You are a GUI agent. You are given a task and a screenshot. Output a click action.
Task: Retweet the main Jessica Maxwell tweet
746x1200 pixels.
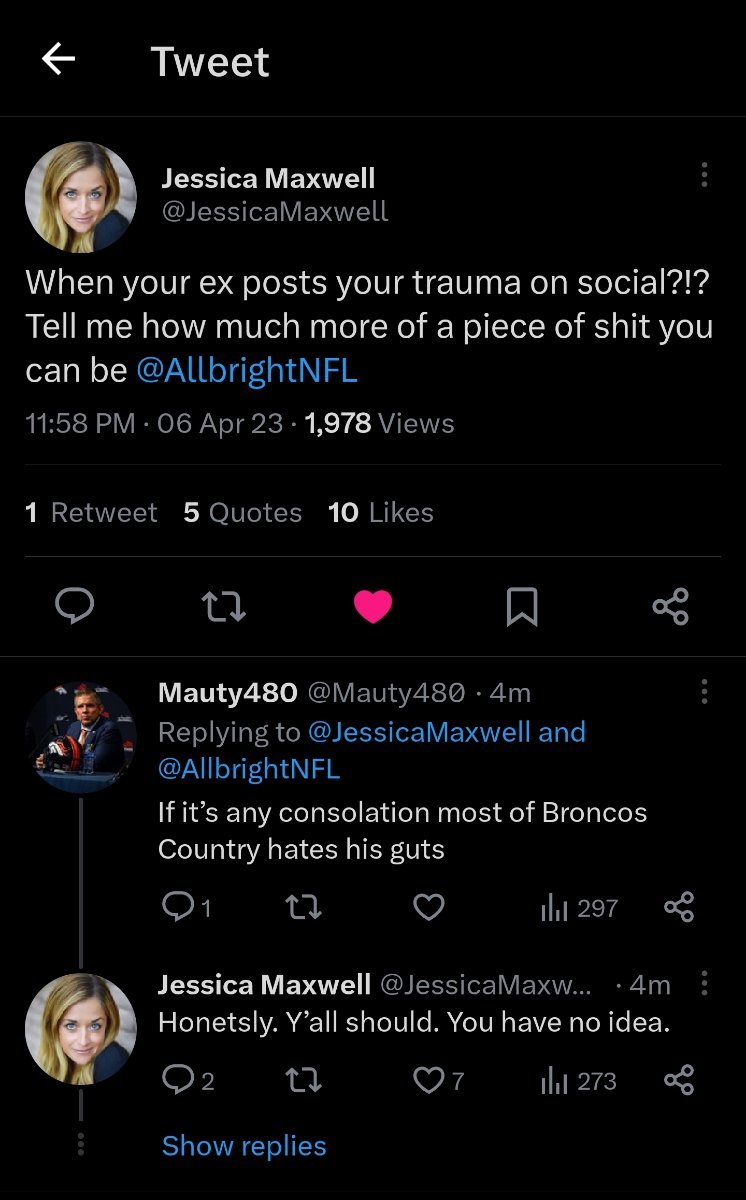[x=223, y=606]
